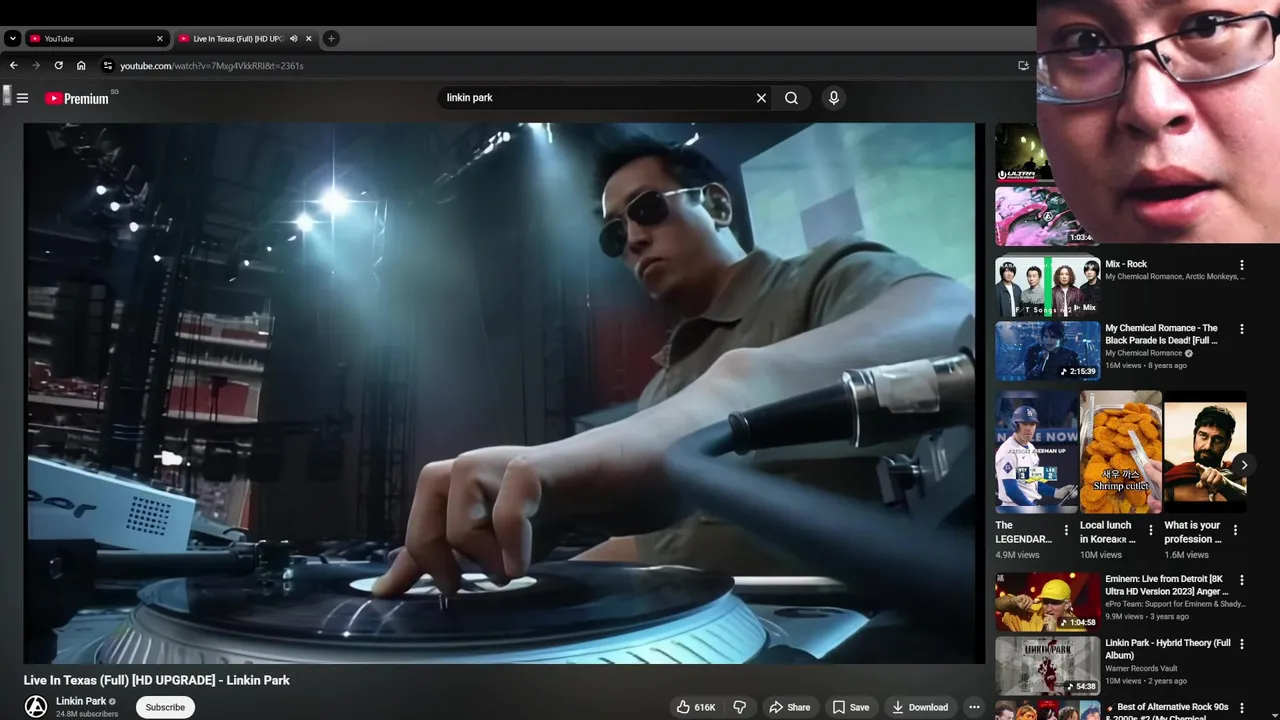Screen dimensions: 1280x720
Task: Reload the current page
Action: (59, 66)
